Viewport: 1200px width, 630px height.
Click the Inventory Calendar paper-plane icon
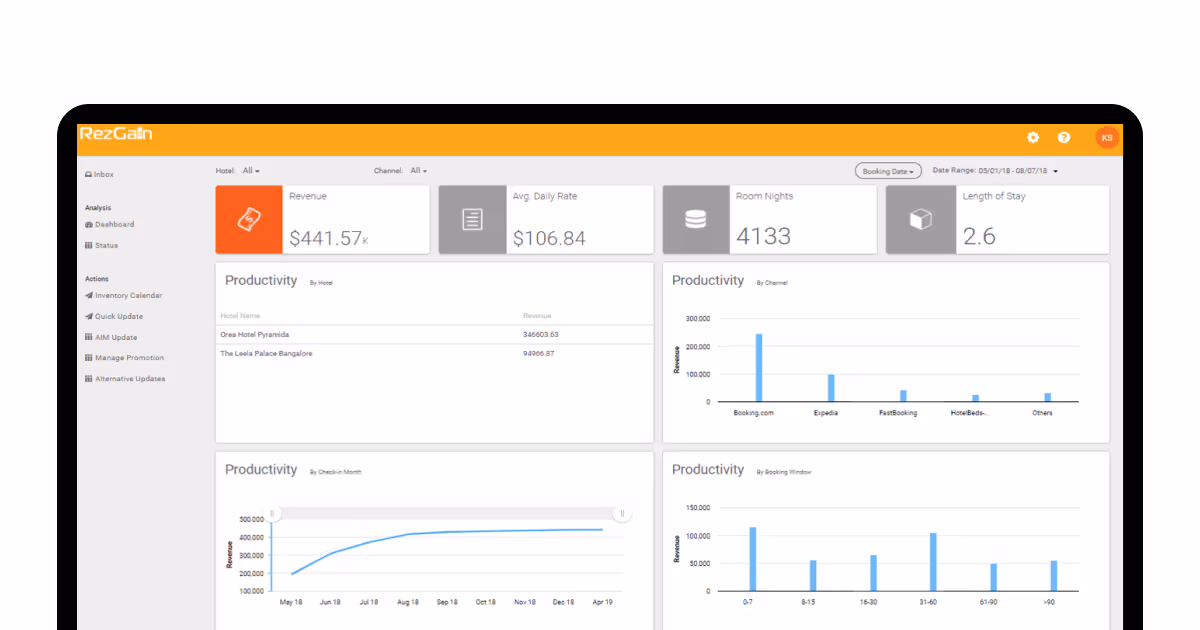[x=89, y=296]
